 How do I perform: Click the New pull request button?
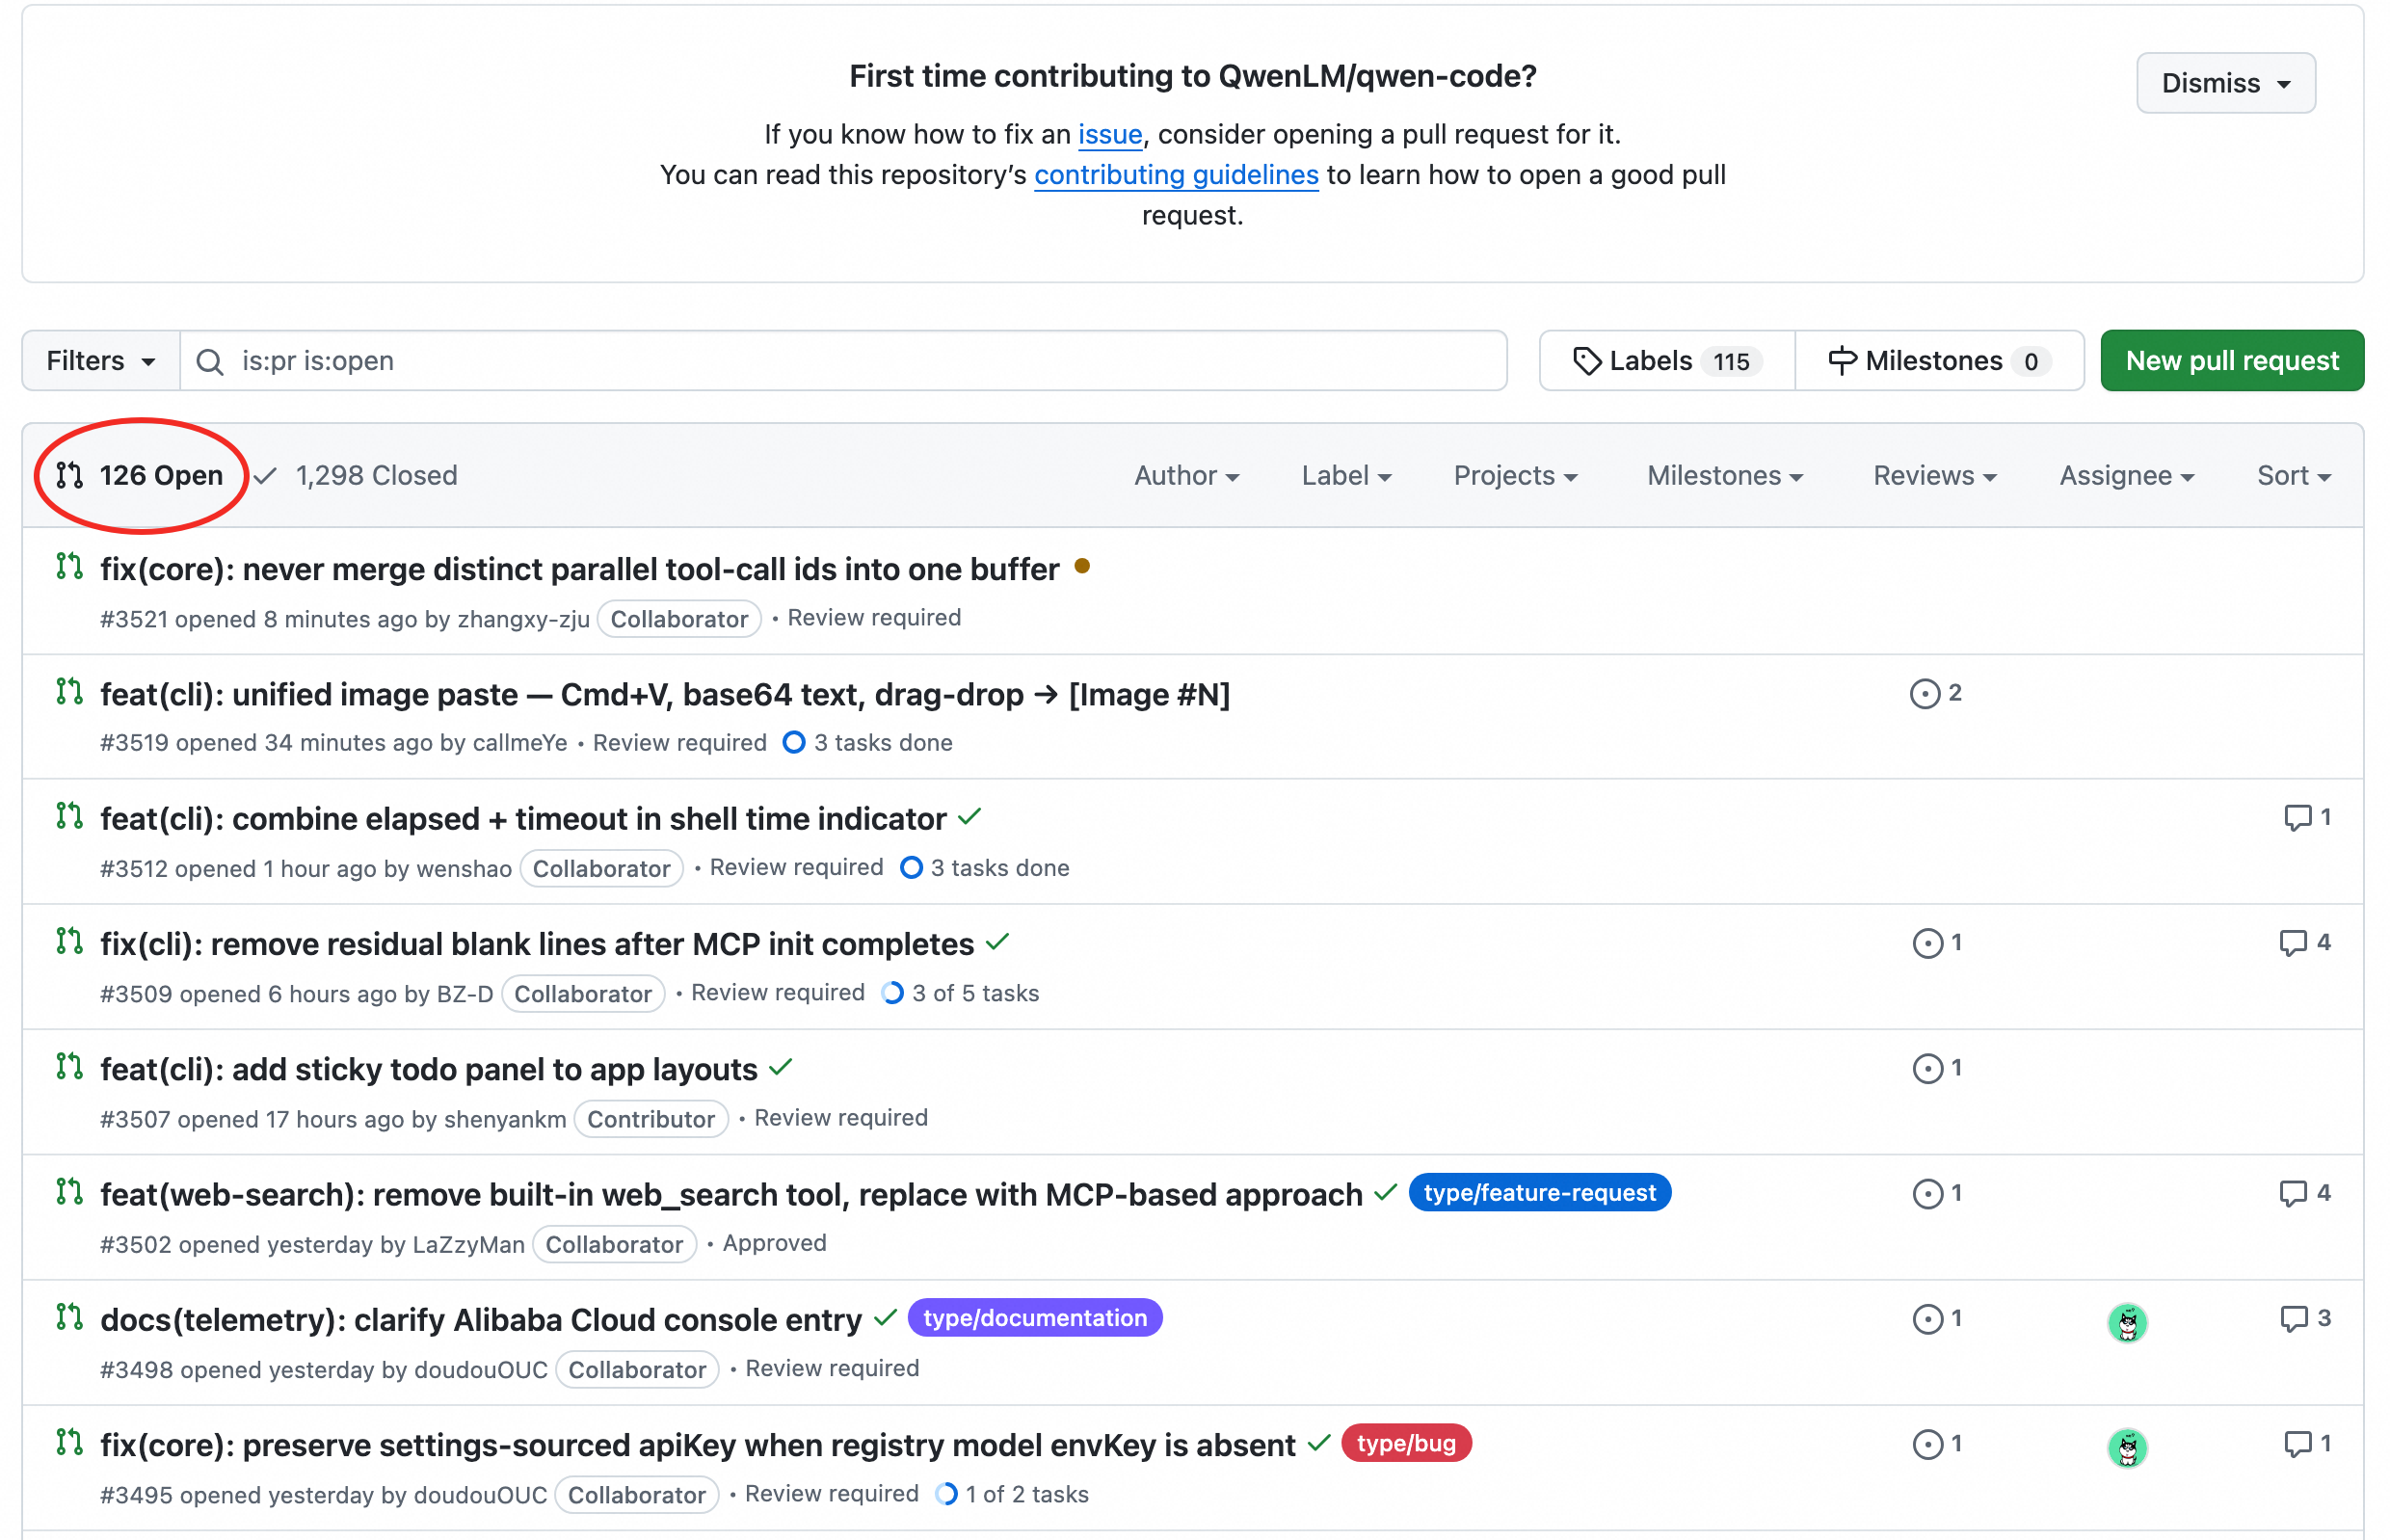tap(2231, 360)
